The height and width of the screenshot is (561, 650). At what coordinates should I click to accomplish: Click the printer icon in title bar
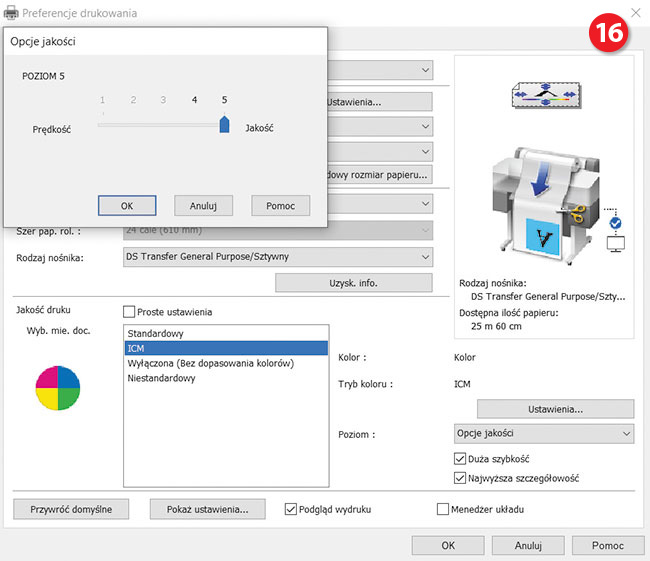pyautogui.click(x=11, y=13)
